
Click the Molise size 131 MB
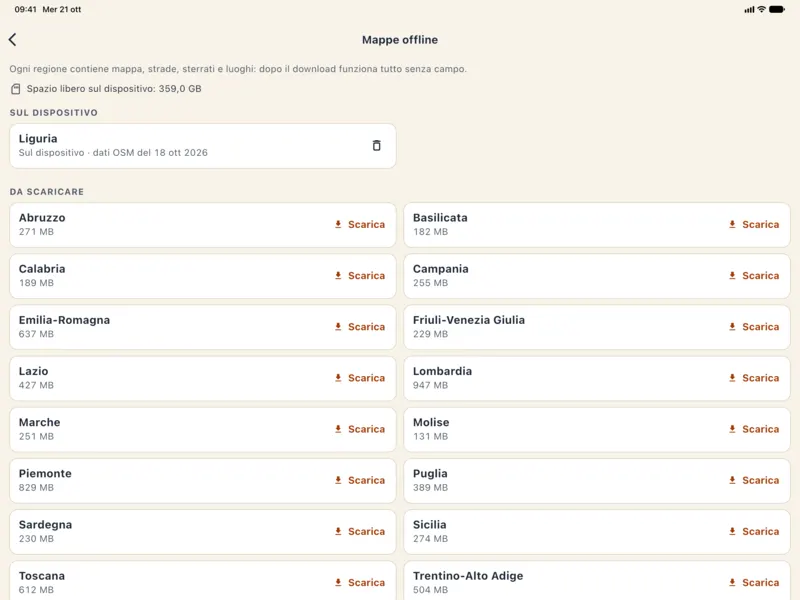(x=431, y=436)
